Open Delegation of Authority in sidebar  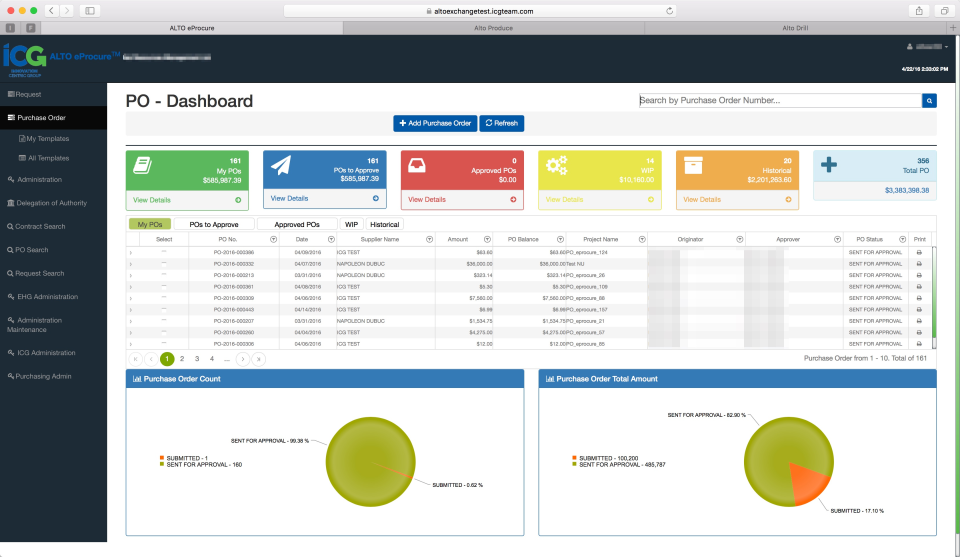coord(51,203)
